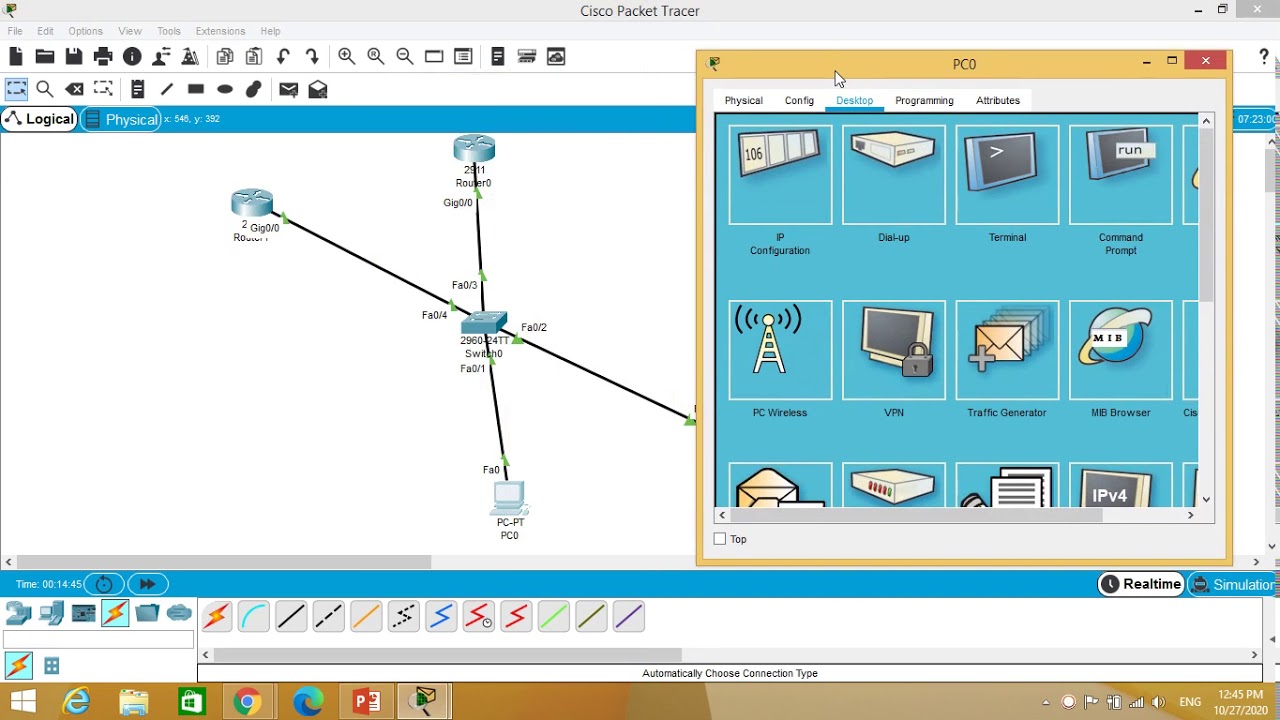The width and height of the screenshot is (1280, 720).
Task: Select Router0 on the workspace
Action: (474, 150)
